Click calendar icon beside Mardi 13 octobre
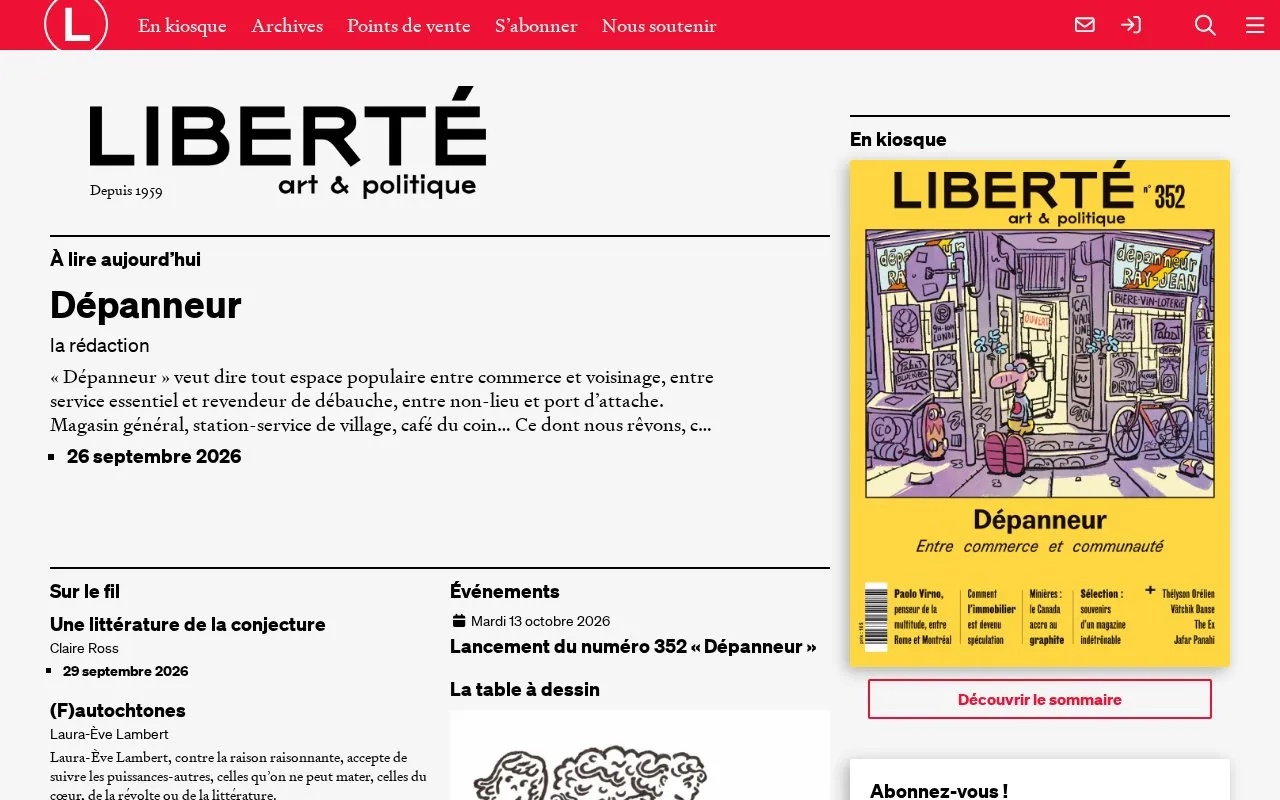This screenshot has height=800, width=1280. [459, 621]
